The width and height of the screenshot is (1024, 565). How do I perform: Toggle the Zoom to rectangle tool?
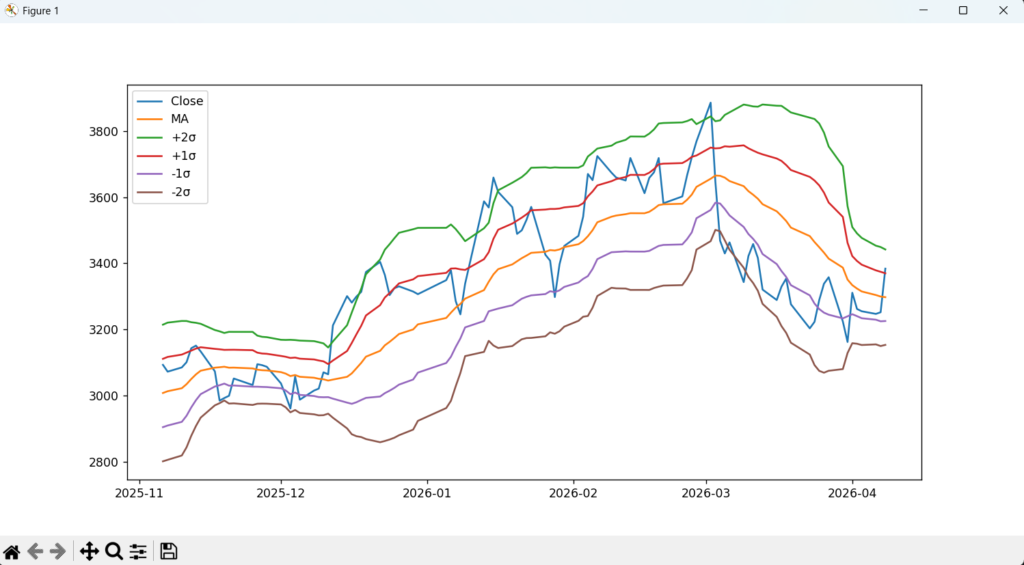pyautogui.click(x=114, y=551)
